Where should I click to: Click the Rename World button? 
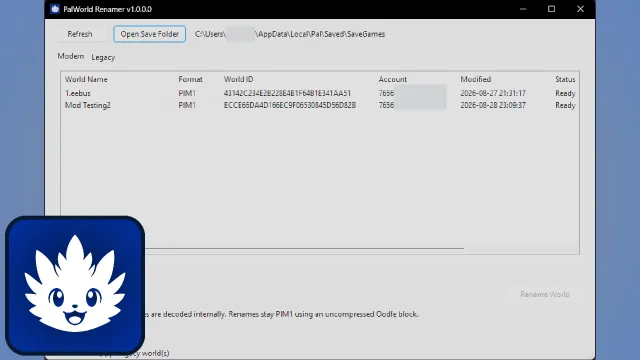[544, 294]
